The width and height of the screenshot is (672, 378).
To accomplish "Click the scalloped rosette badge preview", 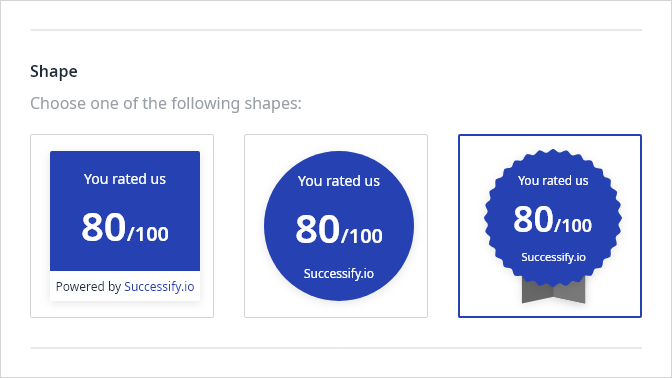I will click(x=553, y=218).
